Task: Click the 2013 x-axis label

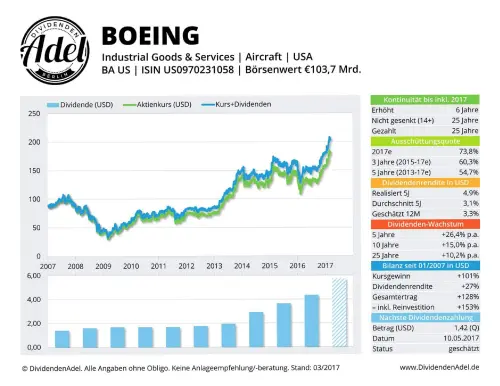Action: coord(214,266)
